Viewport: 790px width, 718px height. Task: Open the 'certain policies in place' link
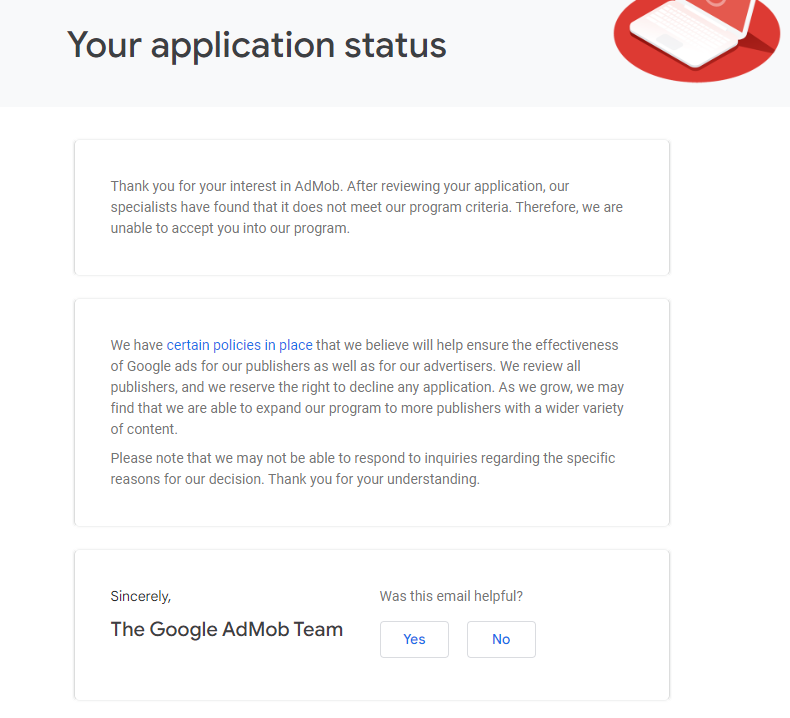[239, 345]
